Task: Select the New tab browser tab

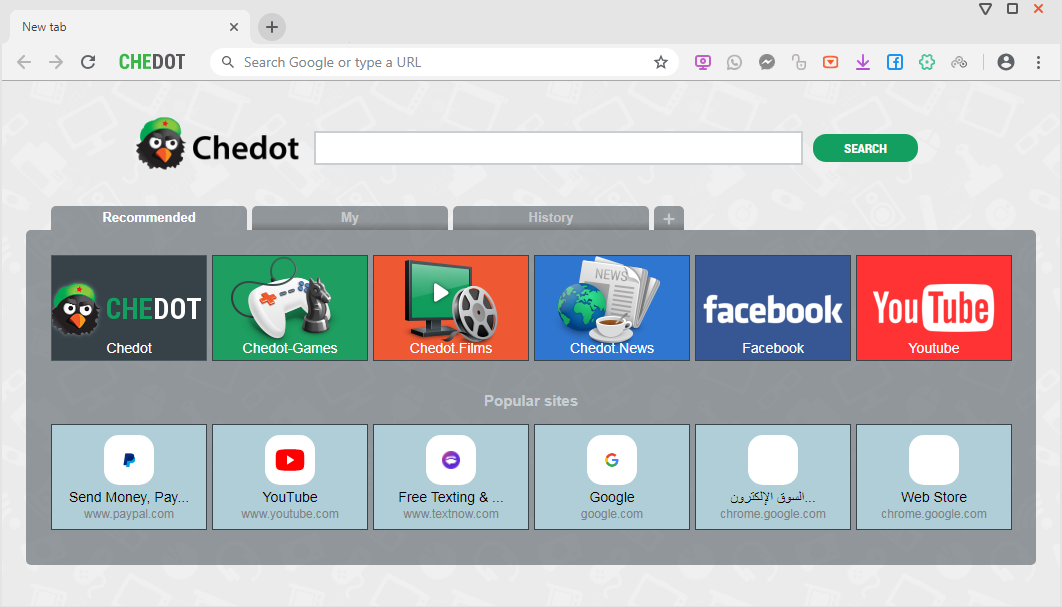Action: pos(129,27)
